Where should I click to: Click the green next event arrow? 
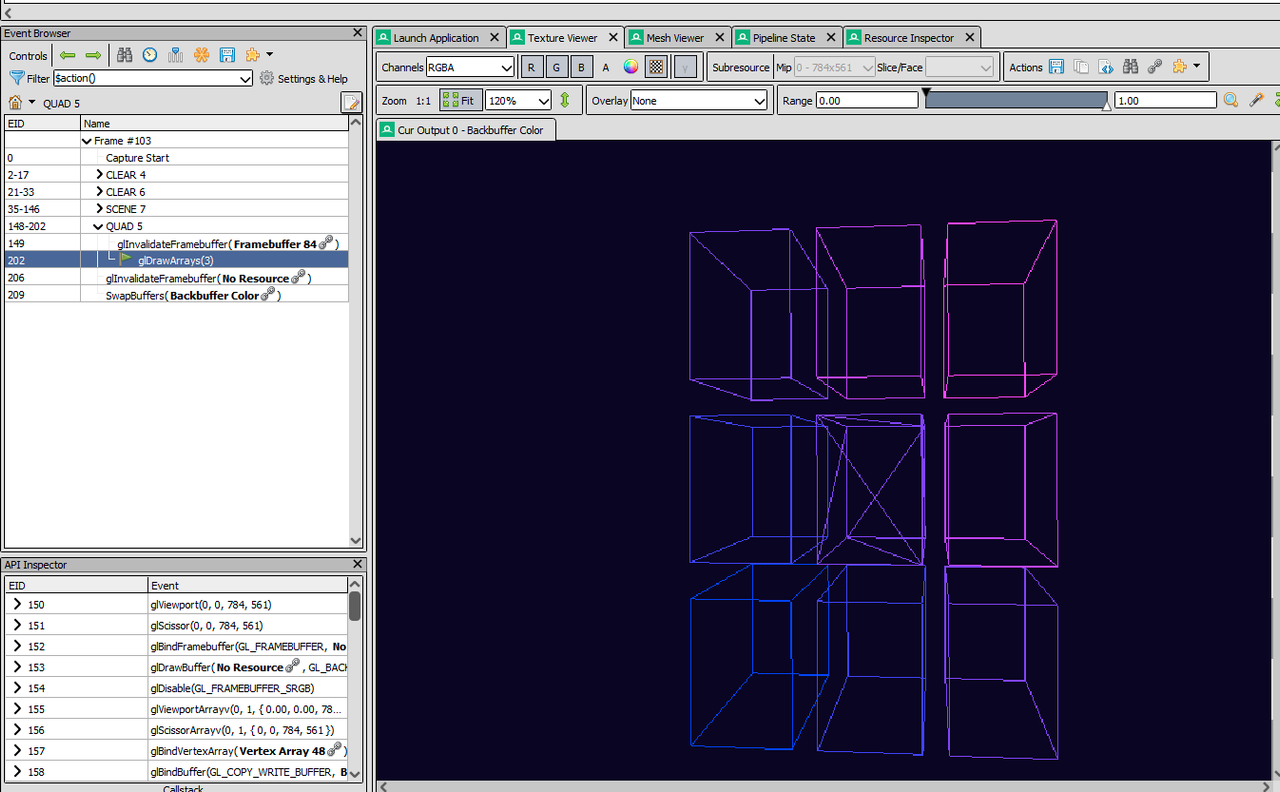pyautogui.click(x=93, y=55)
